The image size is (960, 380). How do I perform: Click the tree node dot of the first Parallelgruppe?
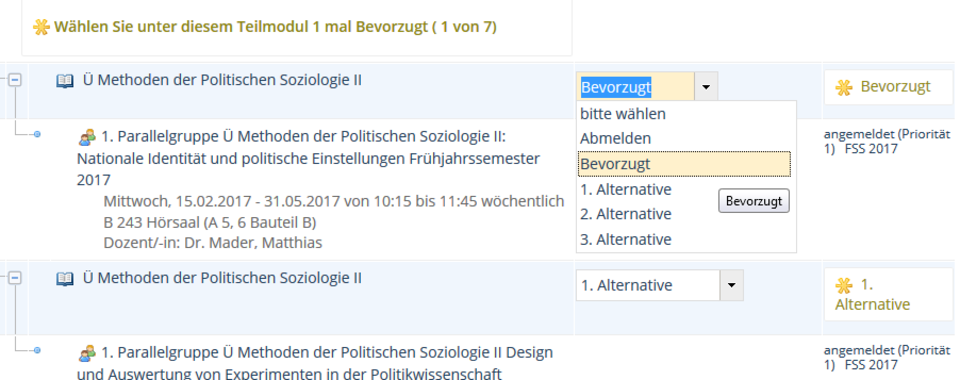[x=37, y=134]
